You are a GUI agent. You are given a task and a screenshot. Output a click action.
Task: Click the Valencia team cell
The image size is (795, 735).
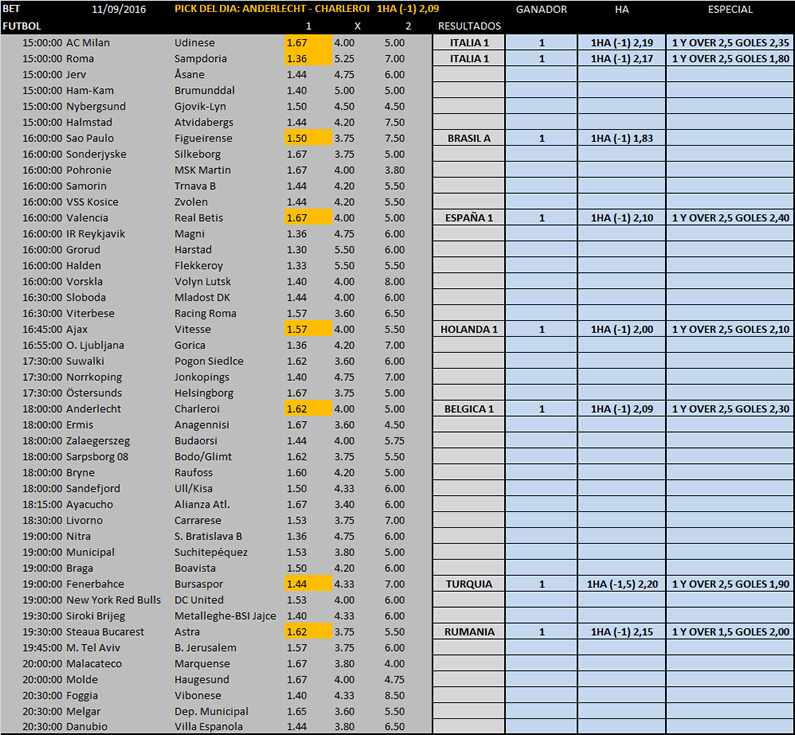tap(87, 217)
